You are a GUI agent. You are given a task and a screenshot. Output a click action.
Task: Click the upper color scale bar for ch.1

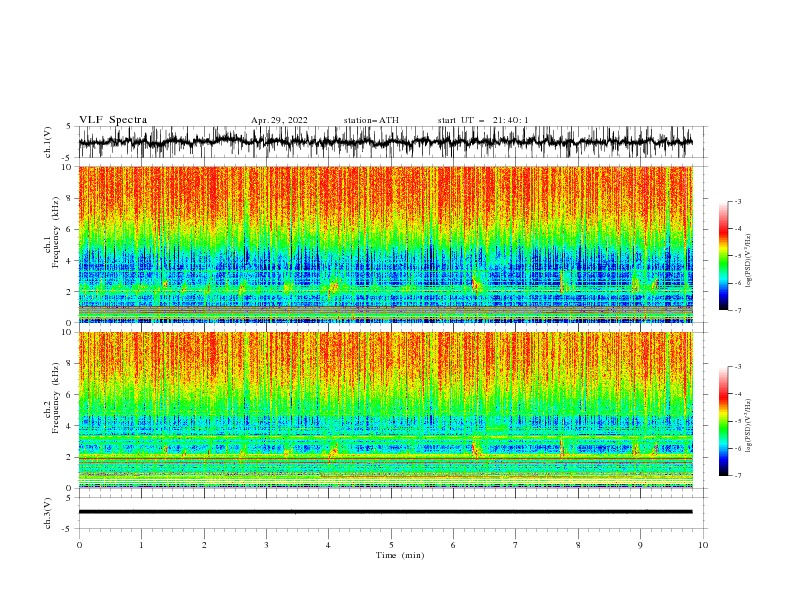724,256
